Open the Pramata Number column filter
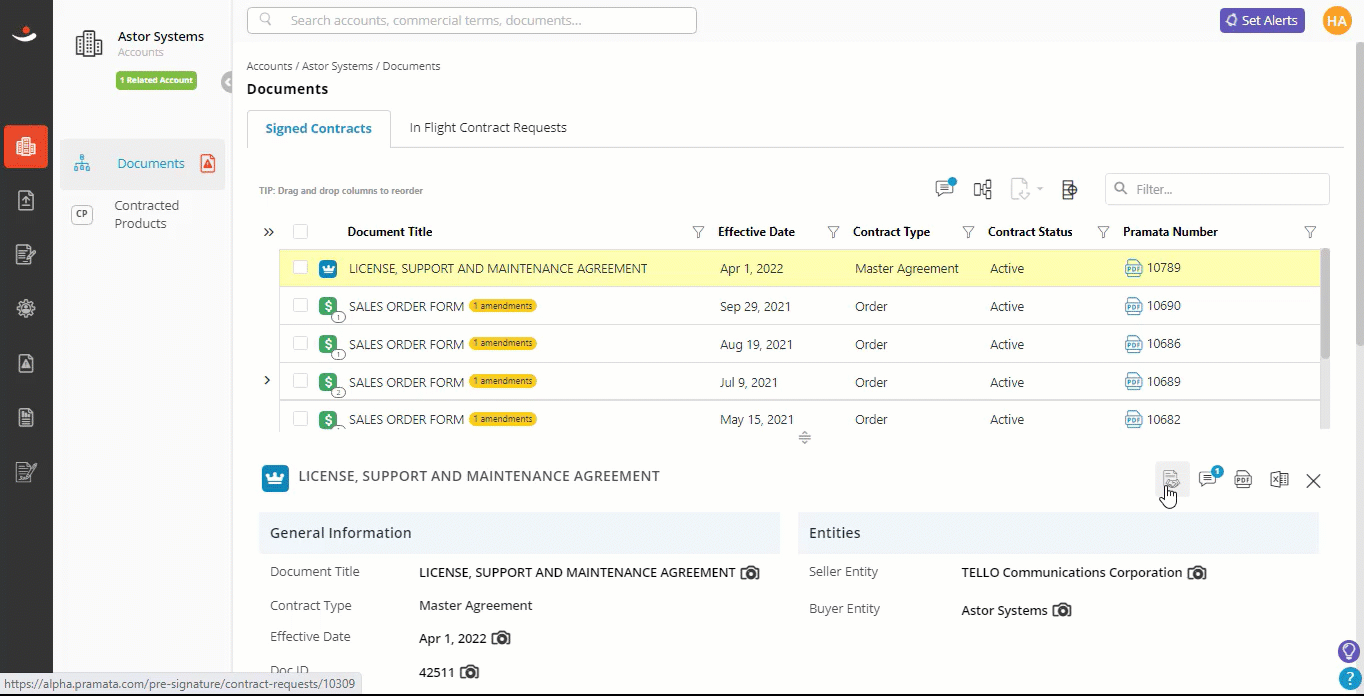Screen dimensions: 1364x696 click(1310, 232)
